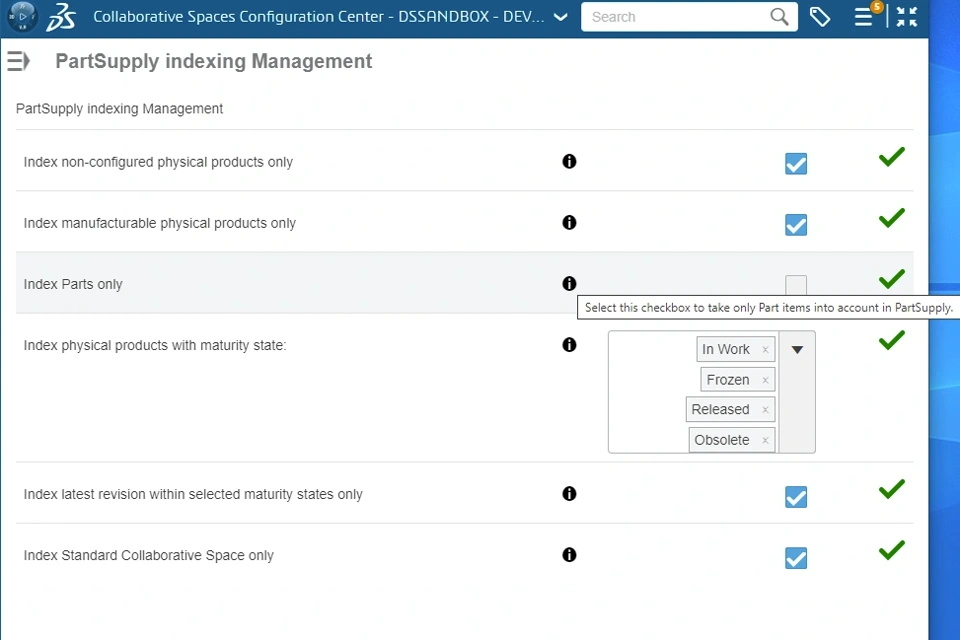
Task: Click the Frozen tag label
Action: point(728,380)
